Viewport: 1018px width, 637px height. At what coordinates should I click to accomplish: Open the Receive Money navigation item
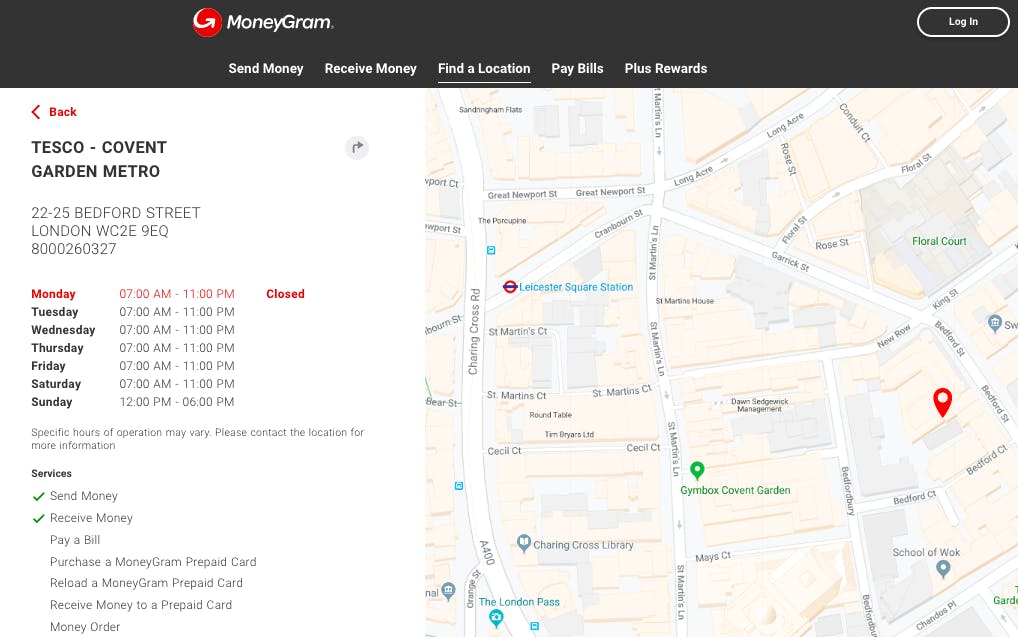pos(370,68)
